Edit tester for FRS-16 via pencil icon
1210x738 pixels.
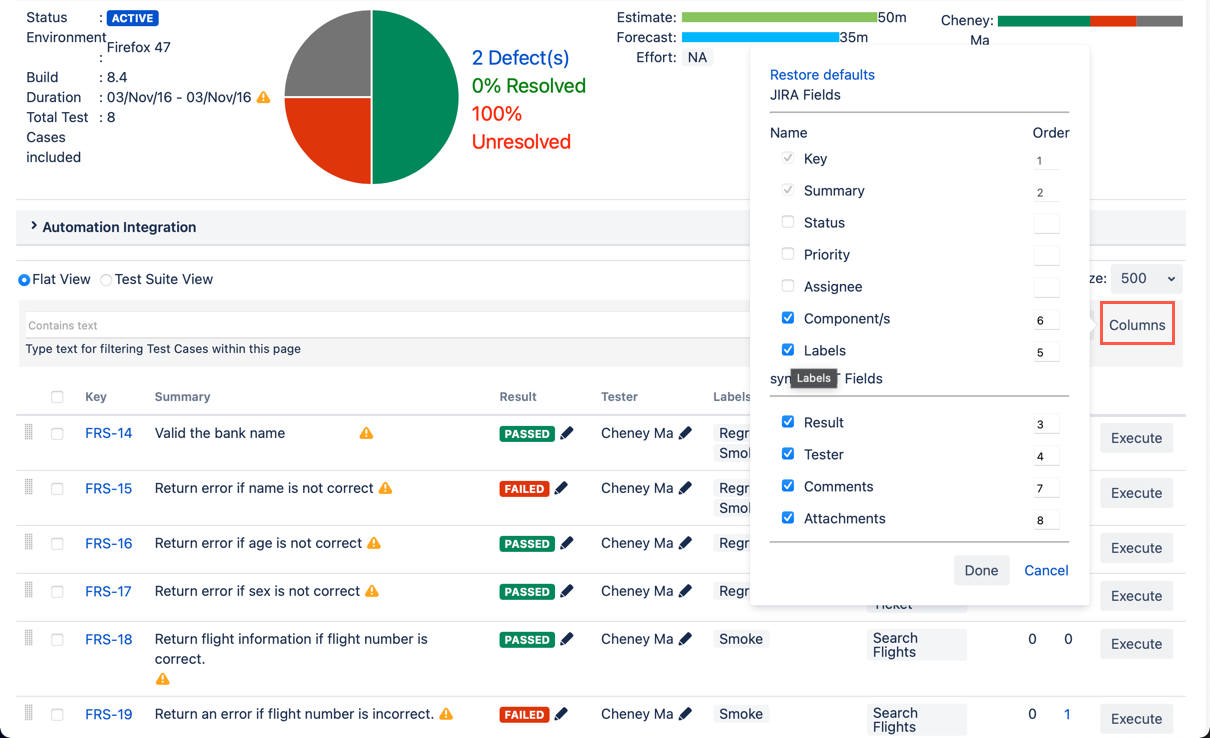[685, 543]
